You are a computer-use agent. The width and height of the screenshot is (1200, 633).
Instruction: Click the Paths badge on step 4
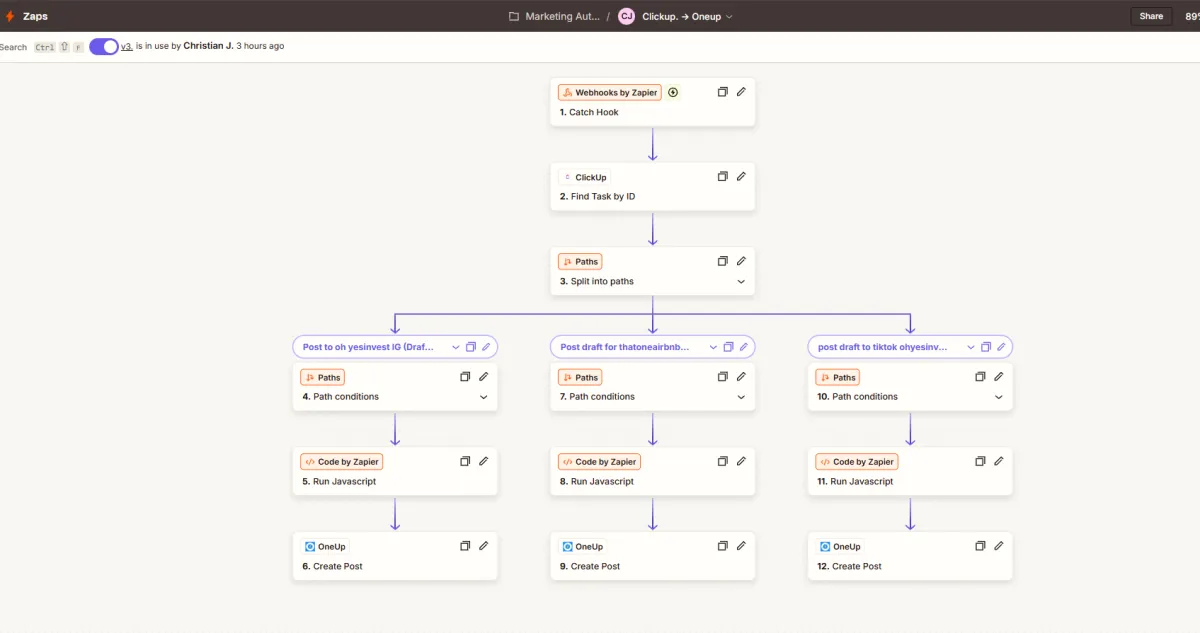point(323,377)
